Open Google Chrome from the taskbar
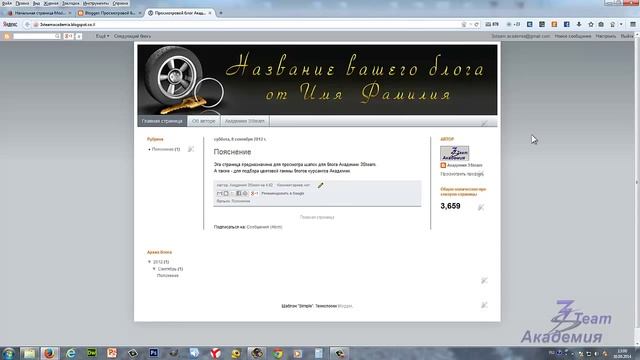The image size is (640, 360). pos(278,353)
